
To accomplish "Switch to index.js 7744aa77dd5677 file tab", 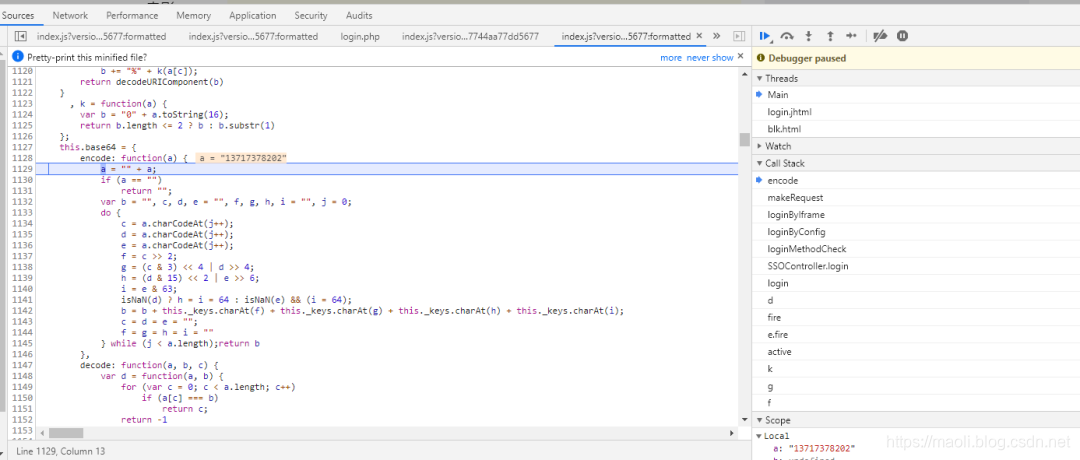I will tap(470, 36).
